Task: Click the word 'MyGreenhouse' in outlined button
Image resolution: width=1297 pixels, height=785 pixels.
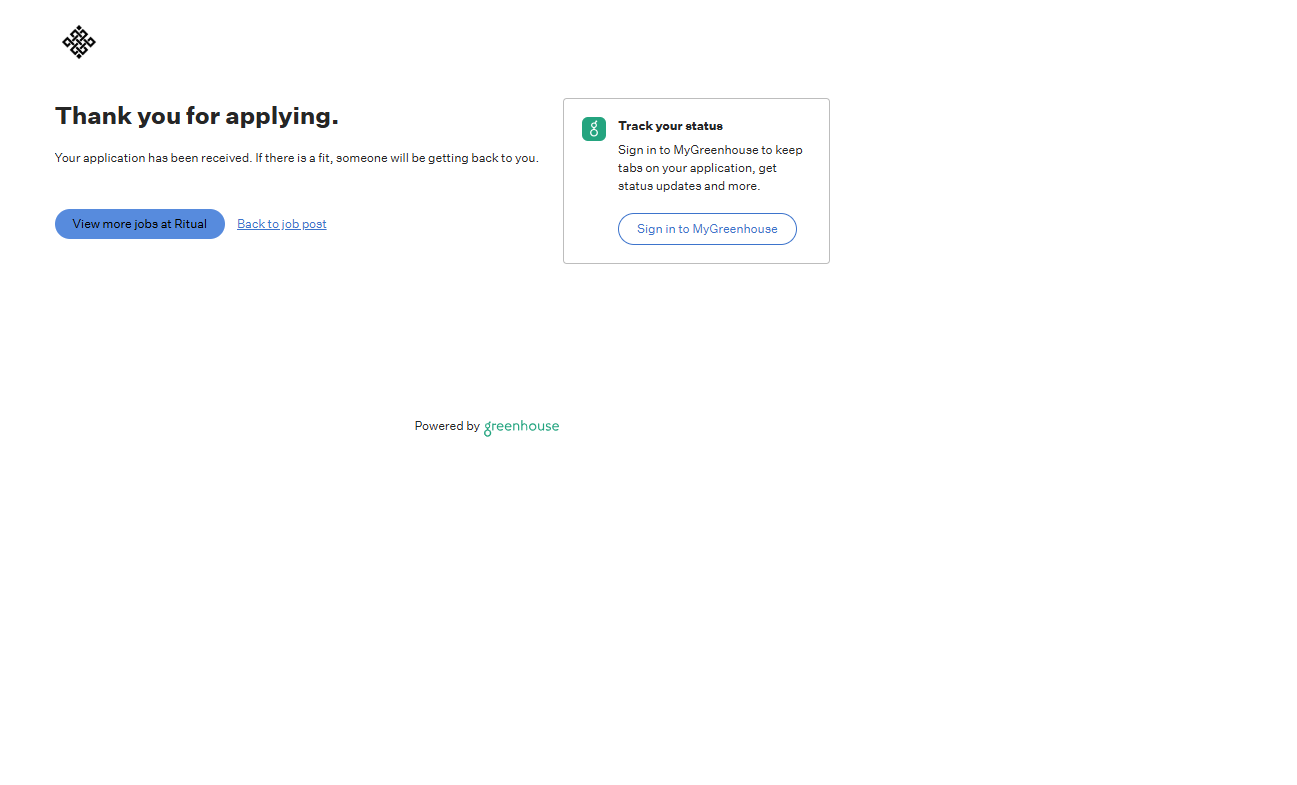Action: (x=735, y=229)
